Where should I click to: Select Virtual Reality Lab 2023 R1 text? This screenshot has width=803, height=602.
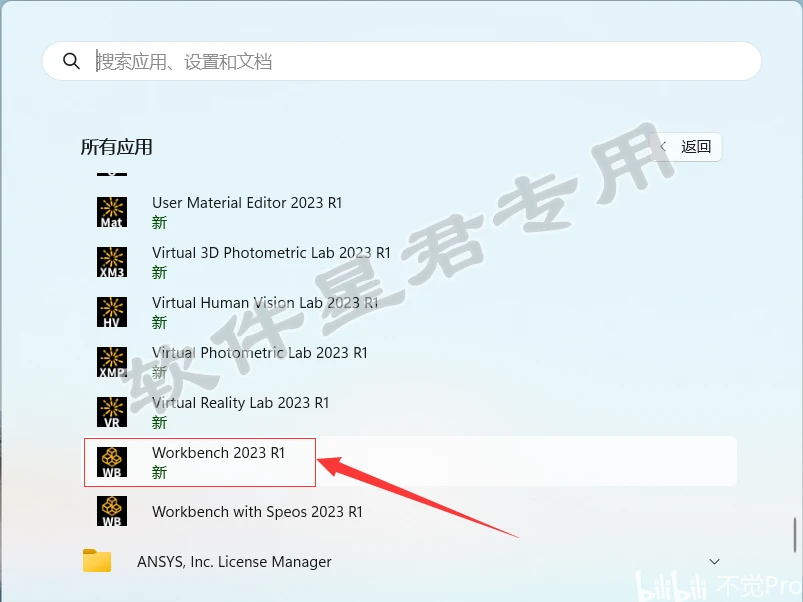pos(241,403)
